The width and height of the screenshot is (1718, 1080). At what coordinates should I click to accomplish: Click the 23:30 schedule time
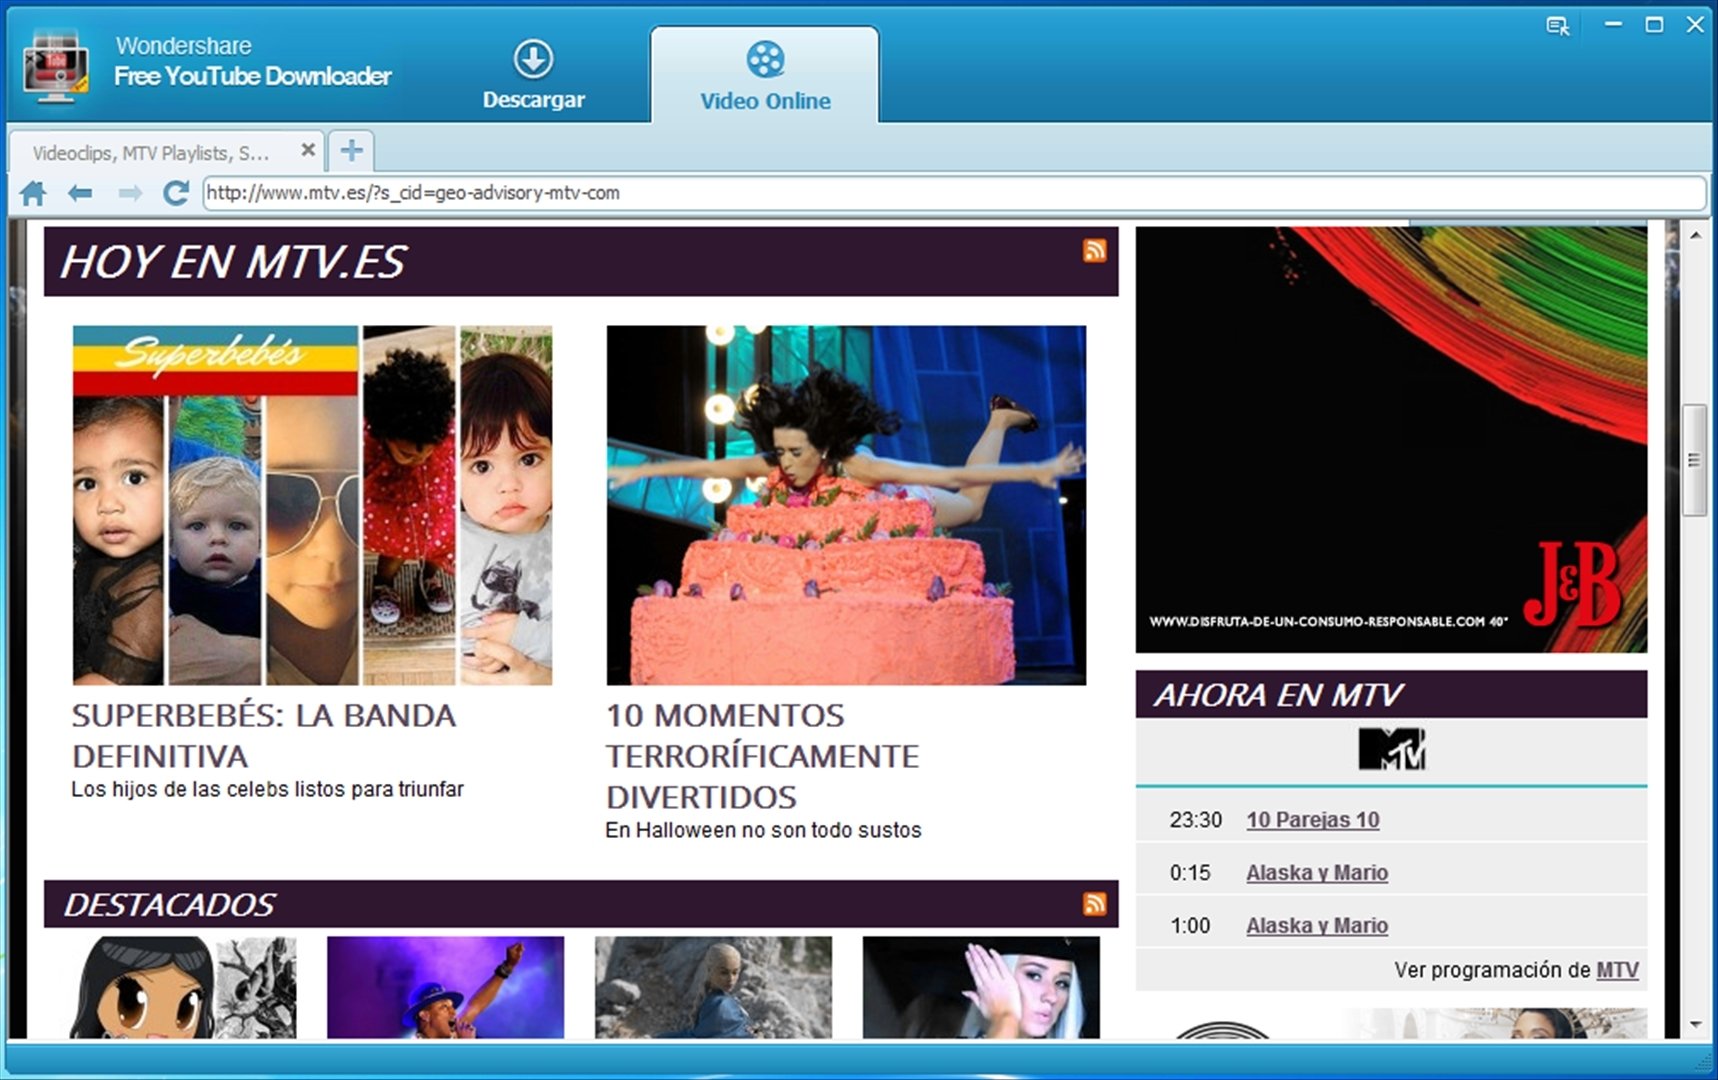1196,820
